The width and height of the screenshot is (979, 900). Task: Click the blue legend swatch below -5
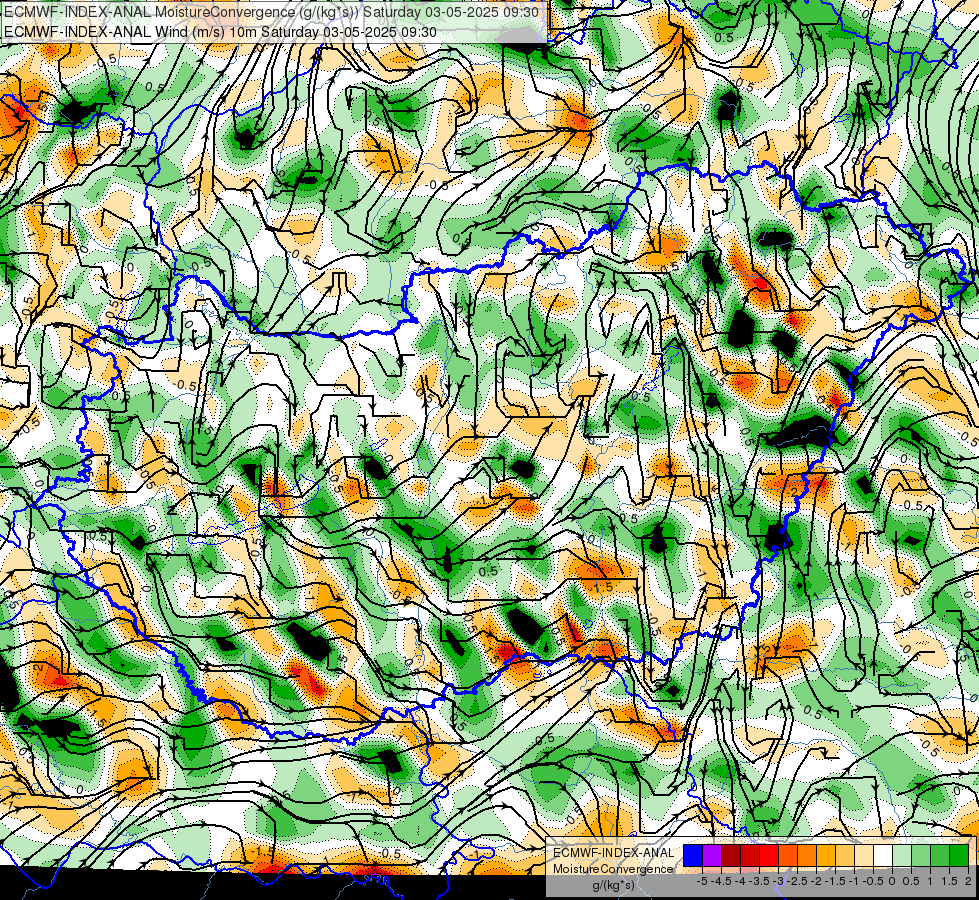(x=693, y=855)
